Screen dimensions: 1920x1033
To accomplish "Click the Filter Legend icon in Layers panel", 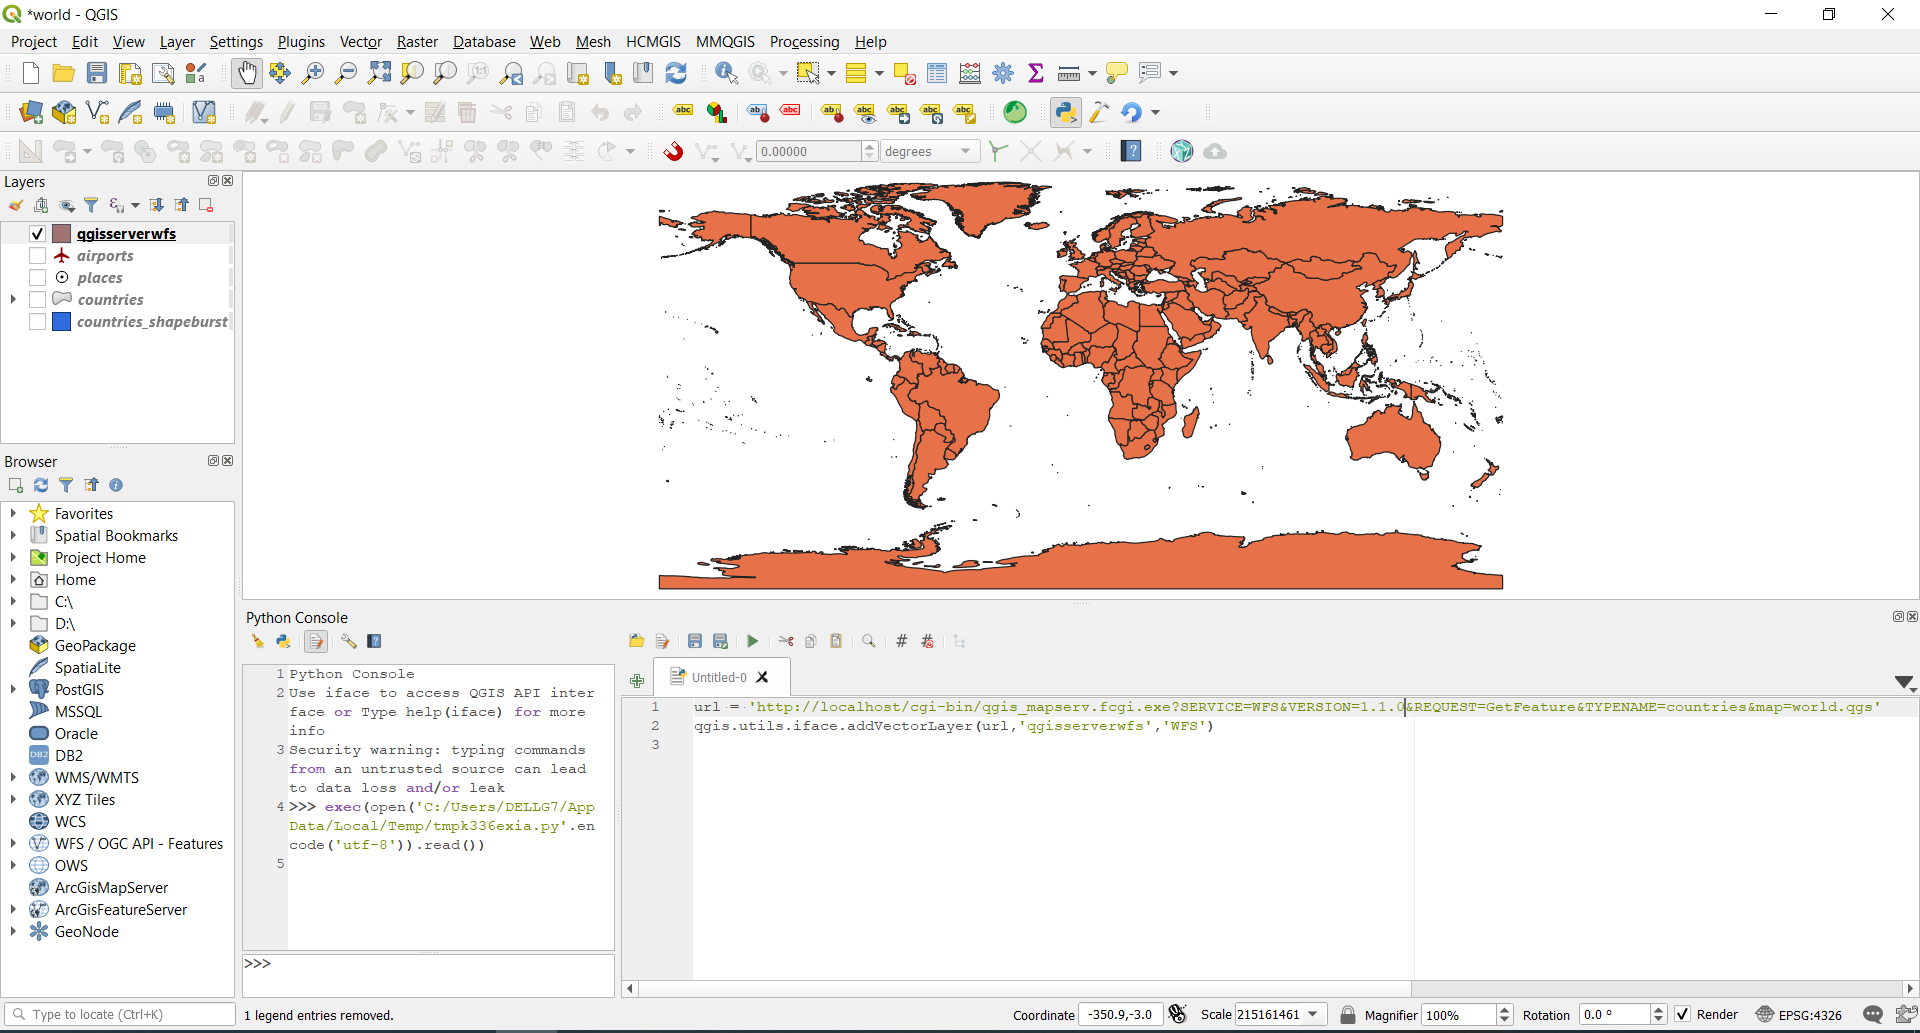I will tap(91, 205).
